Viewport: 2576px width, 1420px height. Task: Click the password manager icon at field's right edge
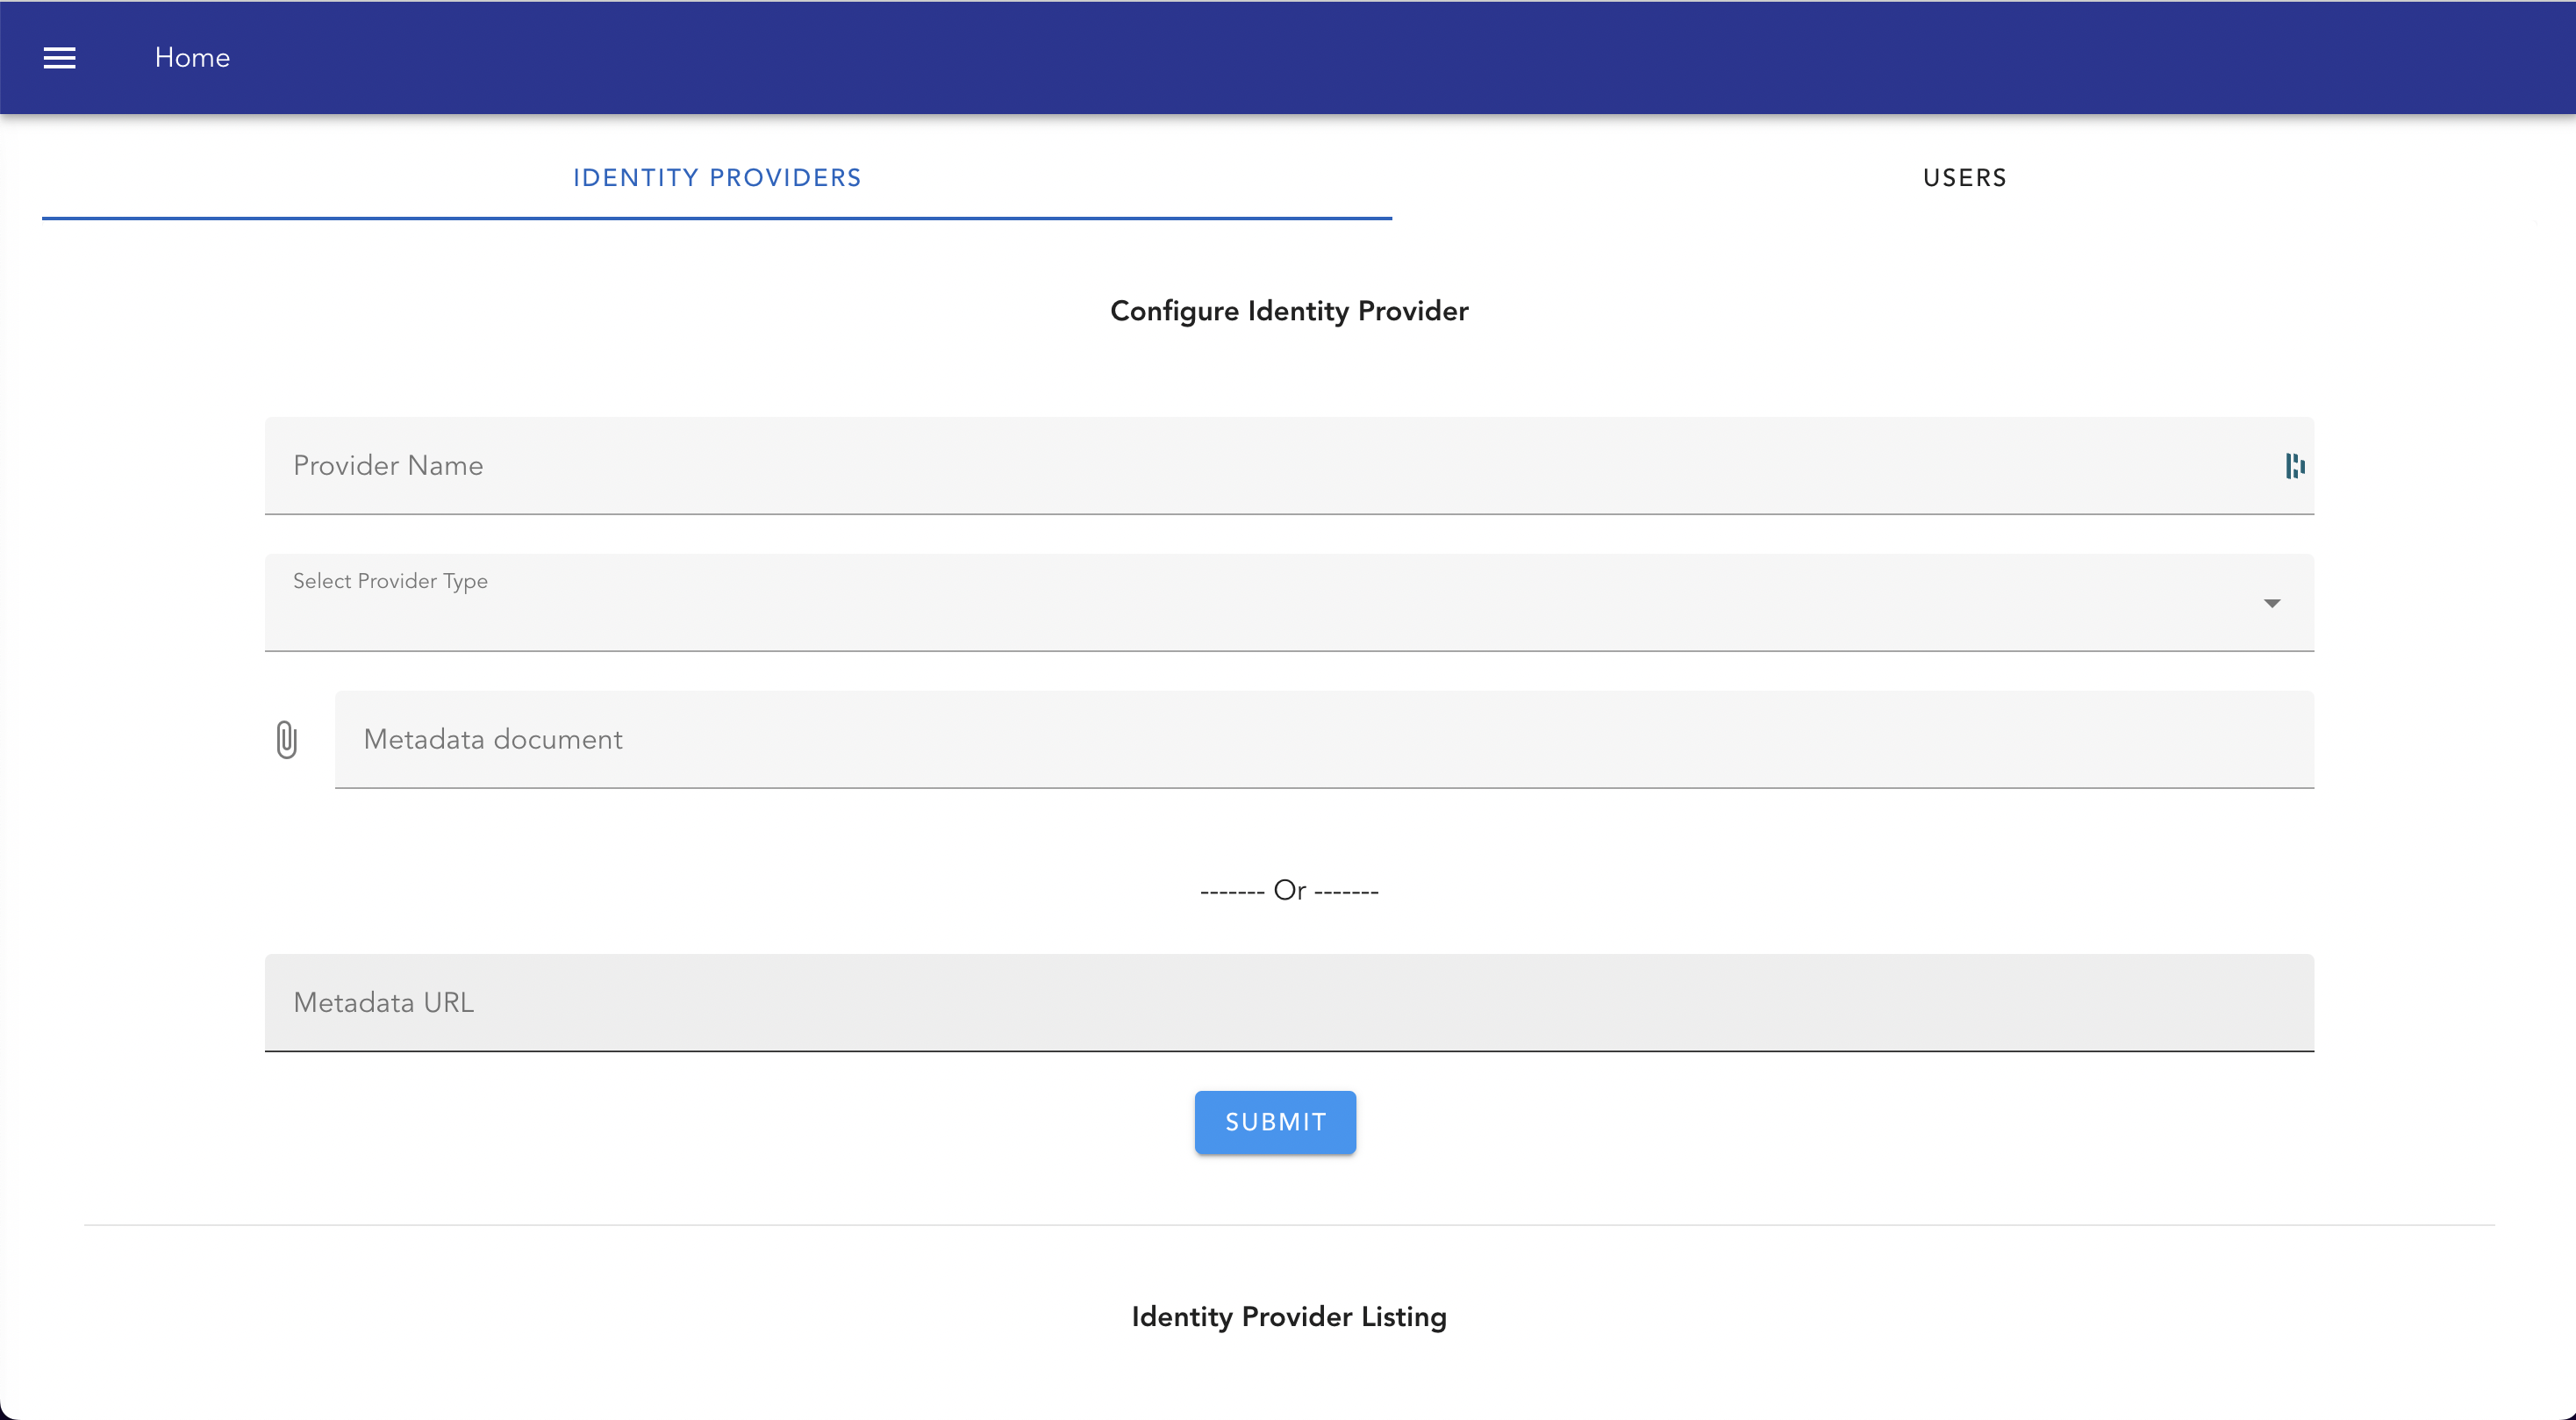click(2295, 465)
